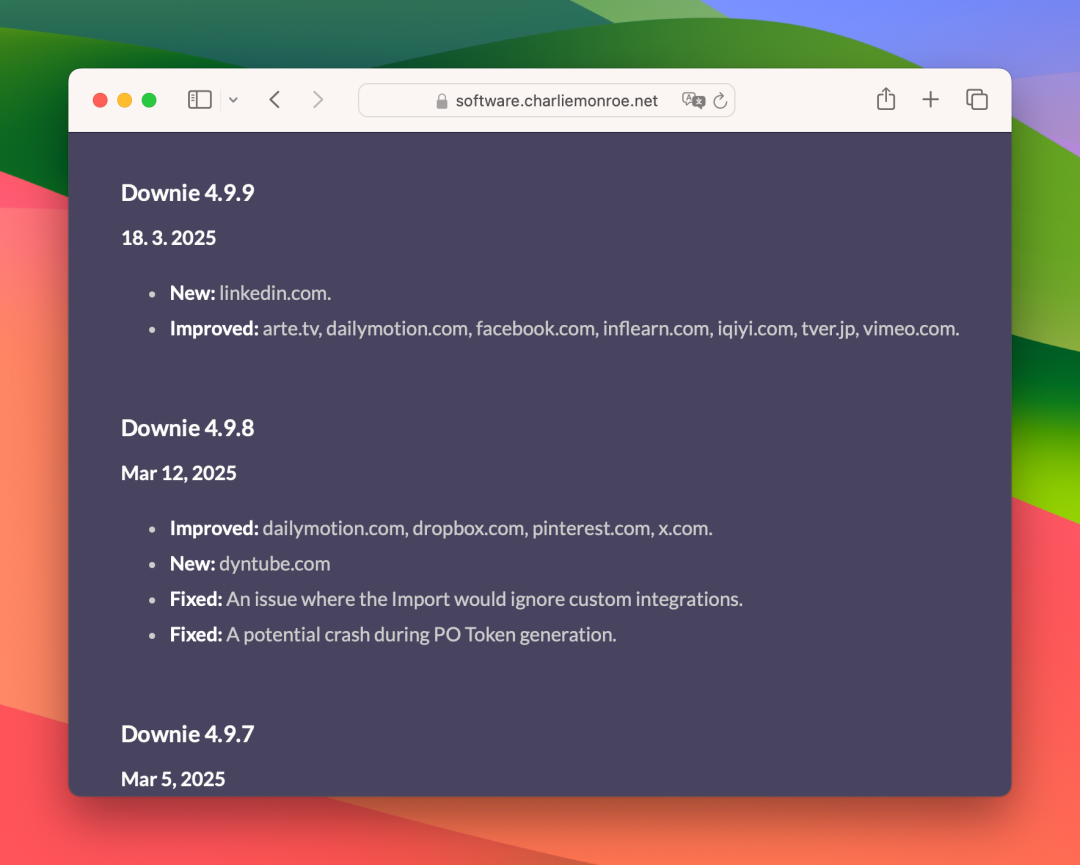Screen dimensions: 1080x865
Task: Click the date Mar 5, 2025
Action: click(174, 779)
